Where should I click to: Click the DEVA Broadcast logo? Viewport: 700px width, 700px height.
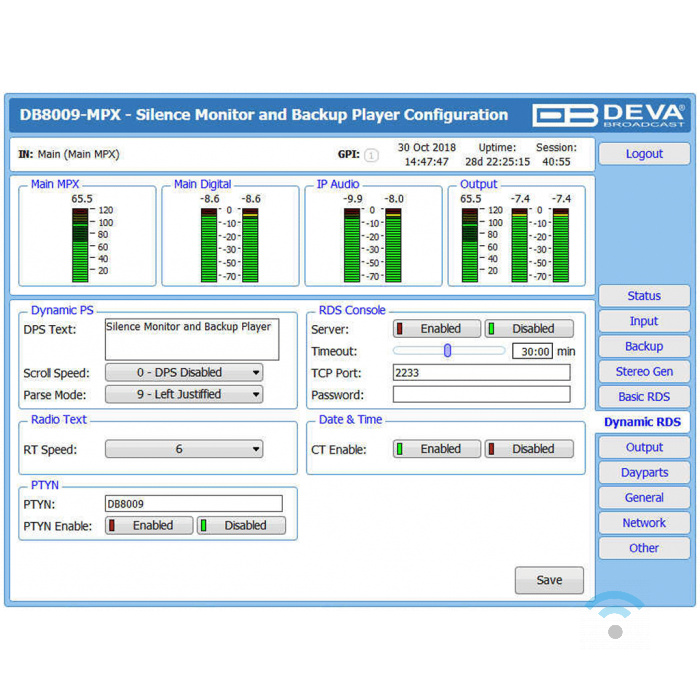(x=608, y=114)
